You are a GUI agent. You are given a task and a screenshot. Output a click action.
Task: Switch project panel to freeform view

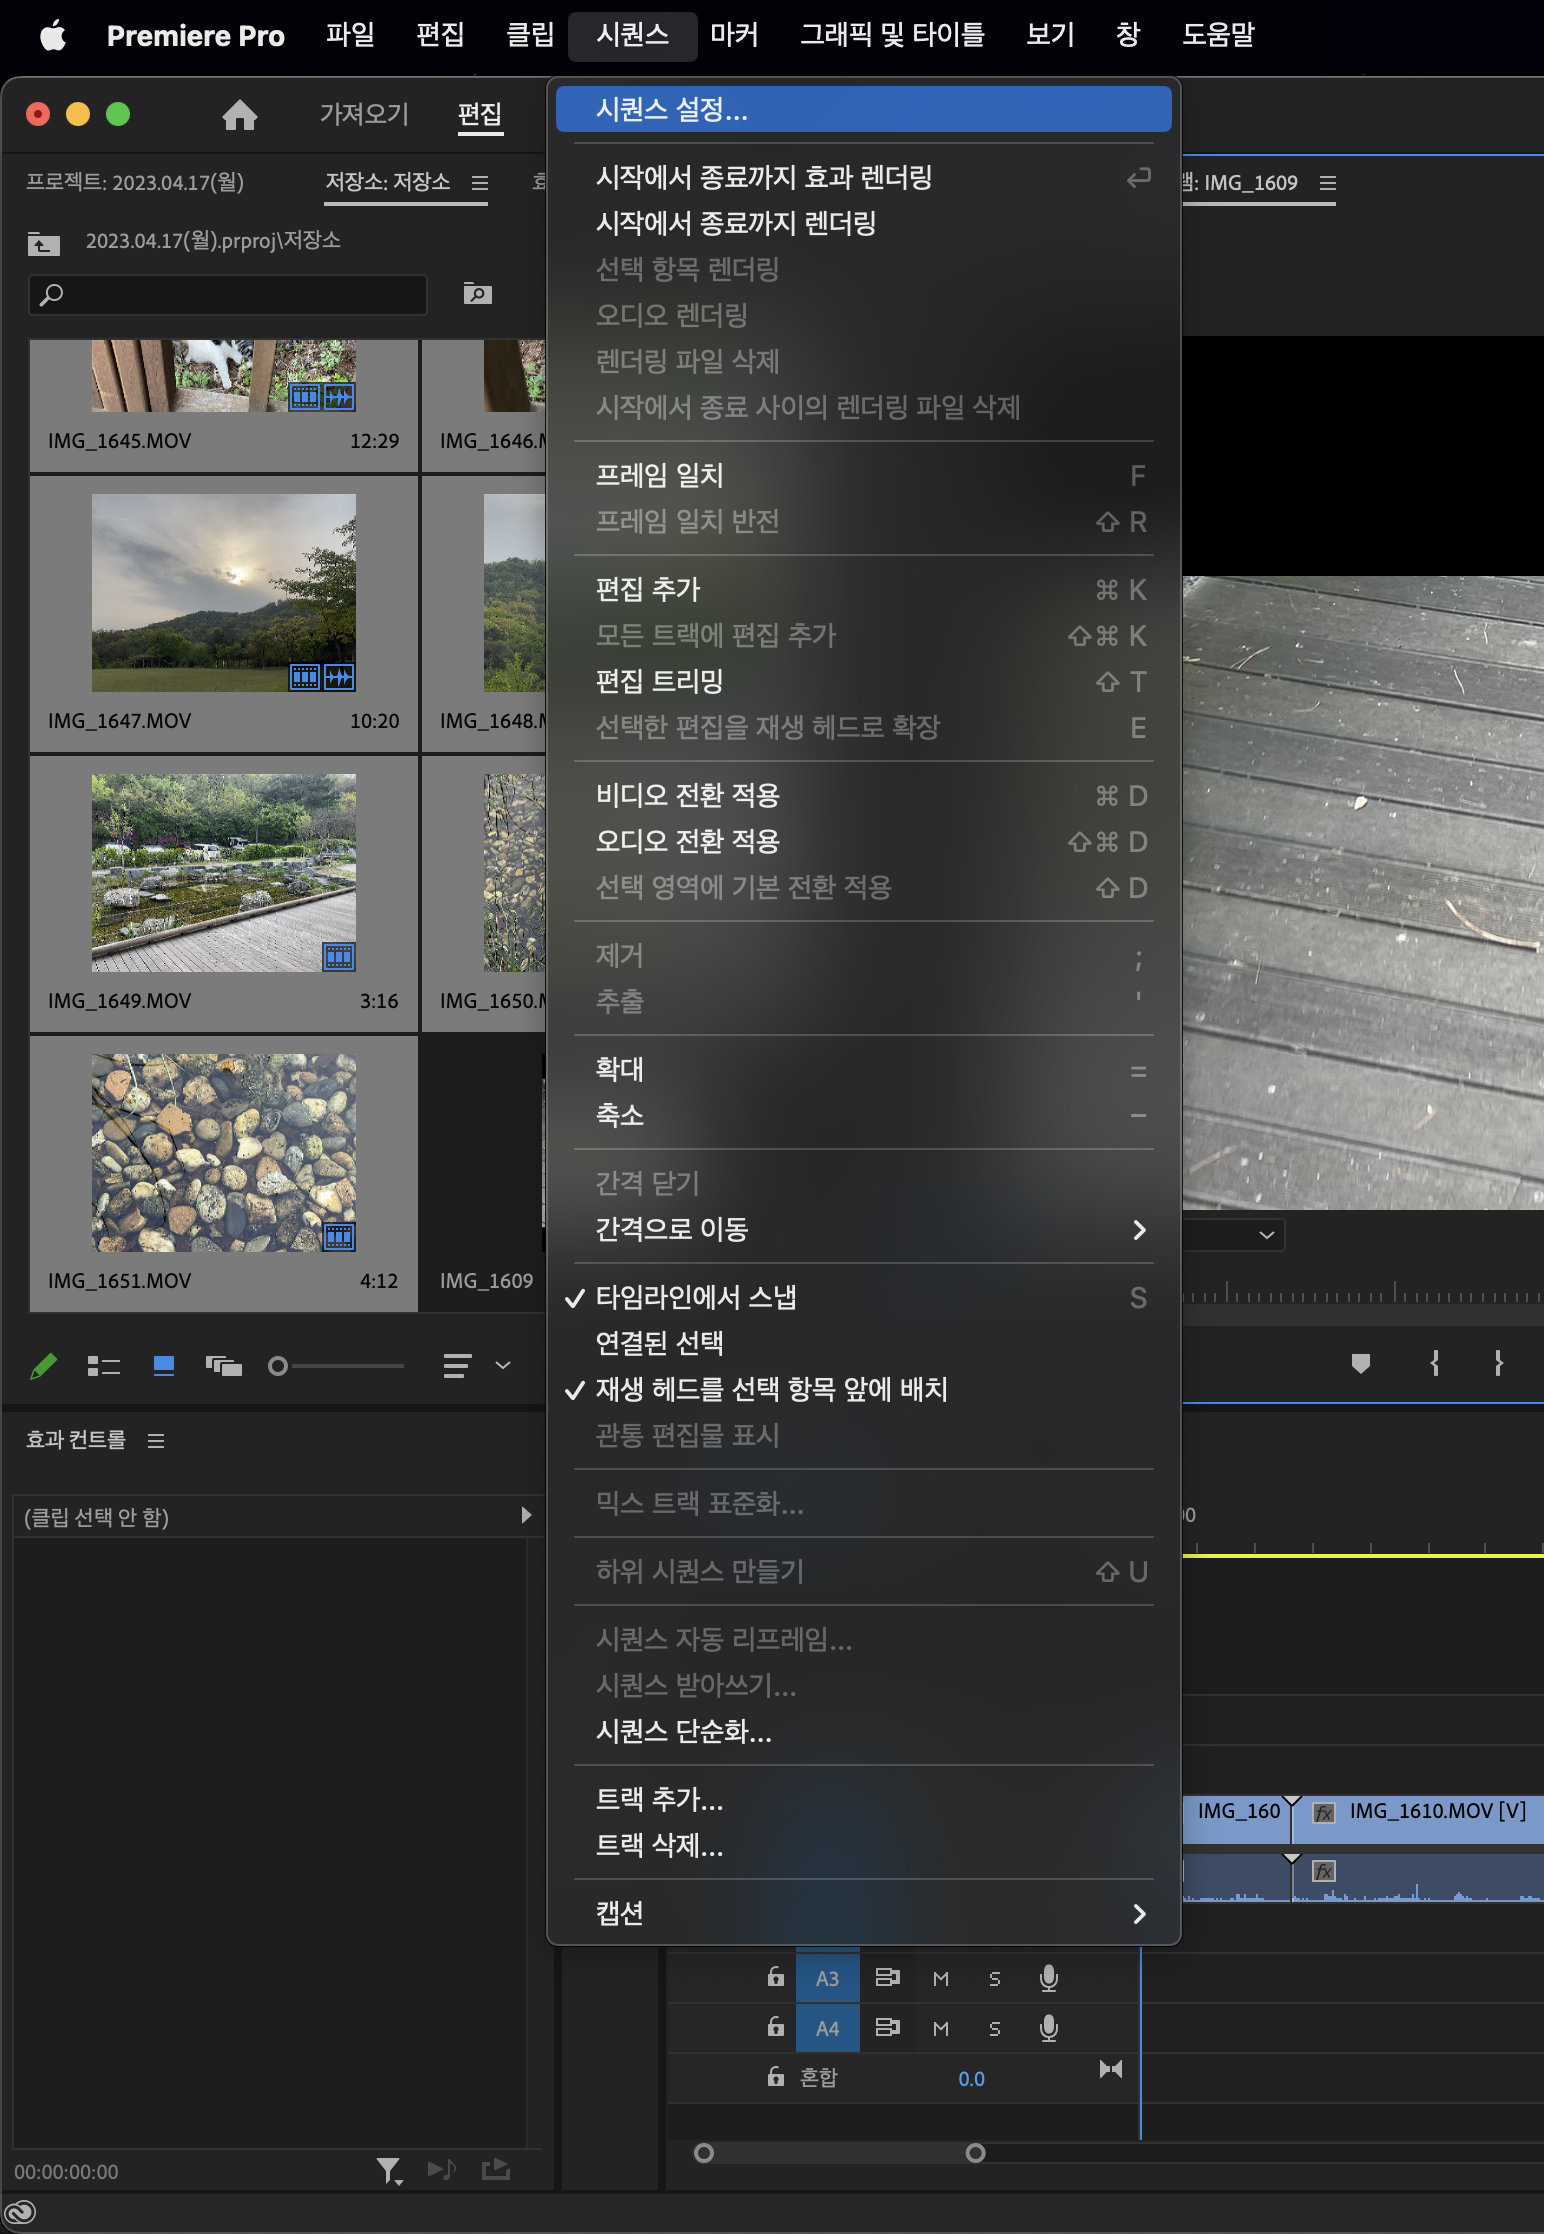coord(223,1366)
